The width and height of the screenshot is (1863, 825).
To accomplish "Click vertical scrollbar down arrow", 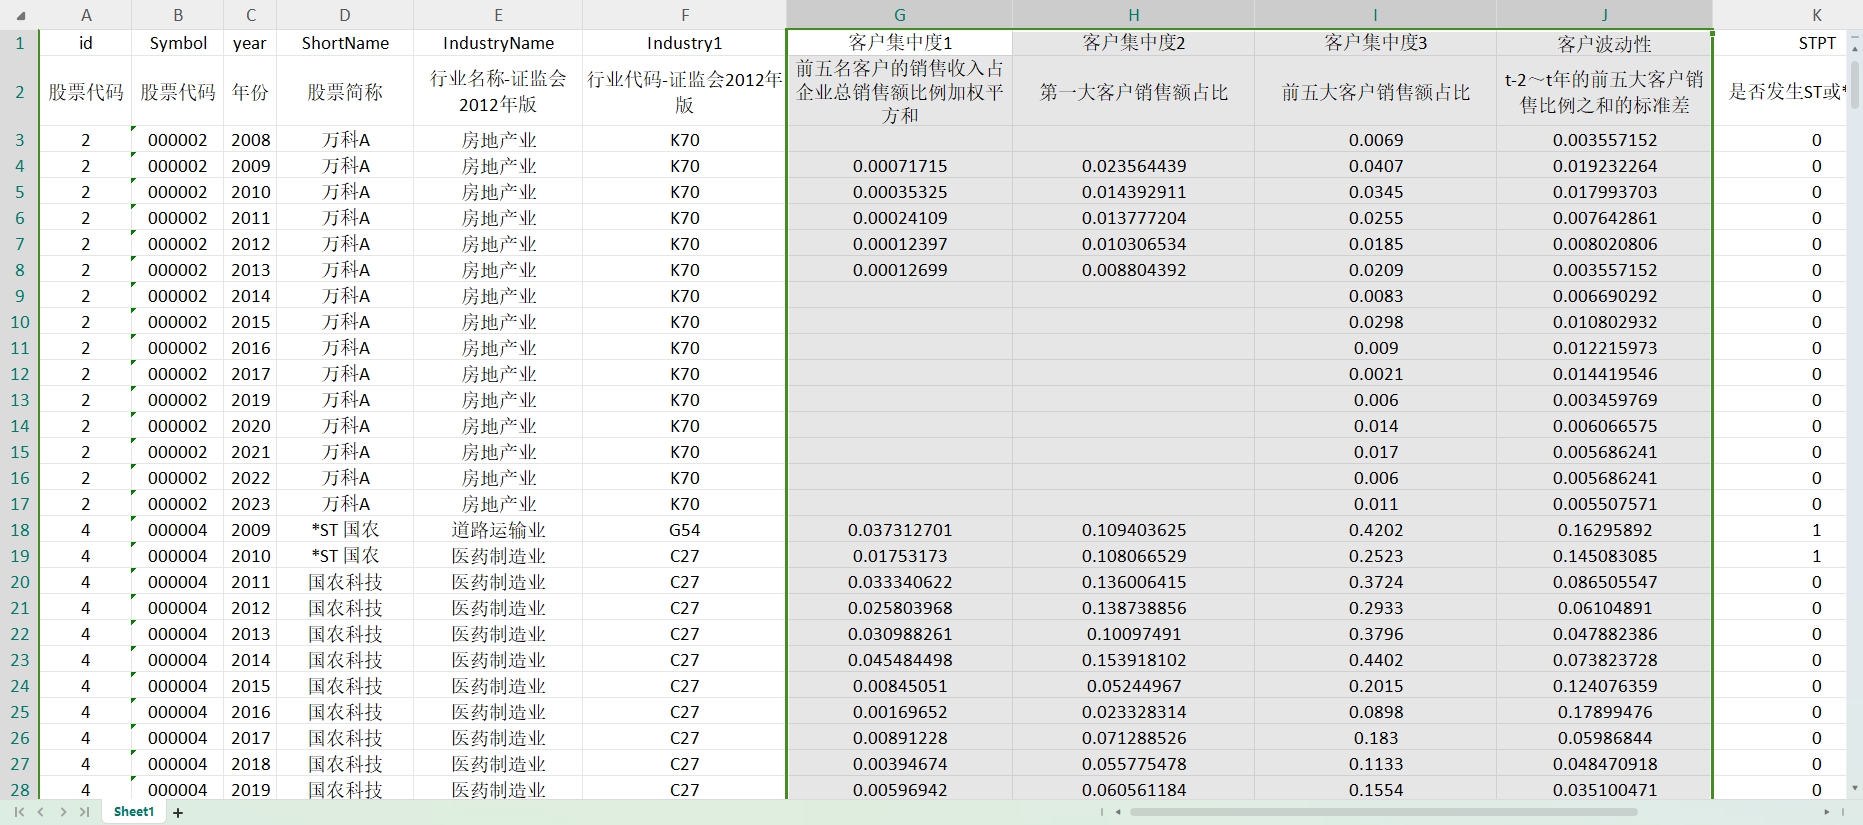I will point(1856,788).
